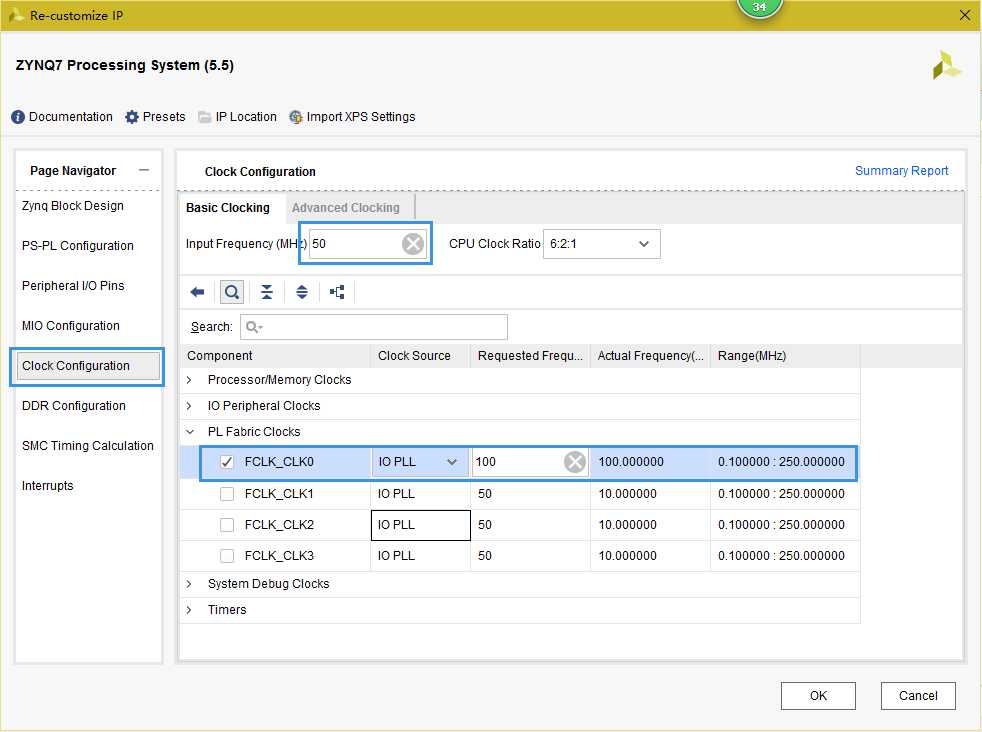Go to SMC Timing Calculation page
The width and height of the screenshot is (982, 732).
click(87, 446)
